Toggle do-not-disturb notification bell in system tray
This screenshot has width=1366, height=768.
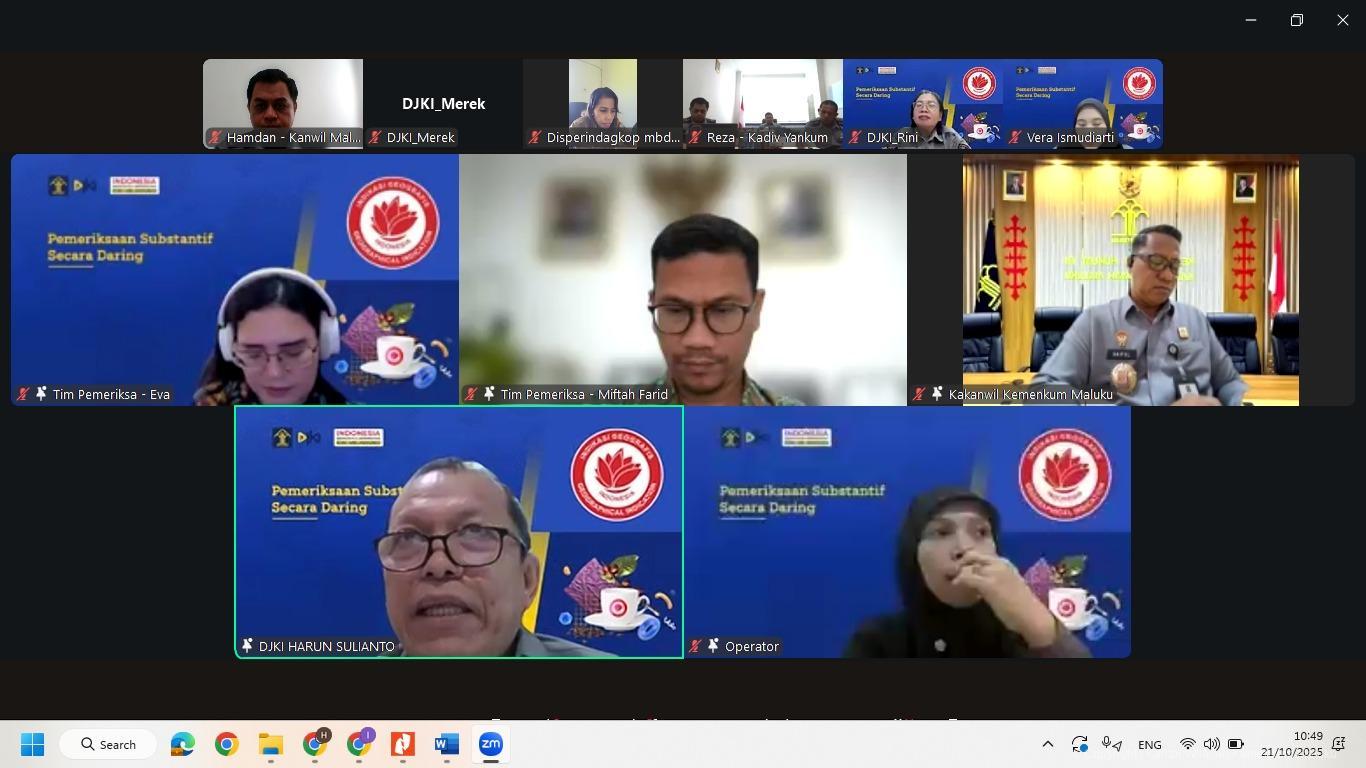point(1338,745)
